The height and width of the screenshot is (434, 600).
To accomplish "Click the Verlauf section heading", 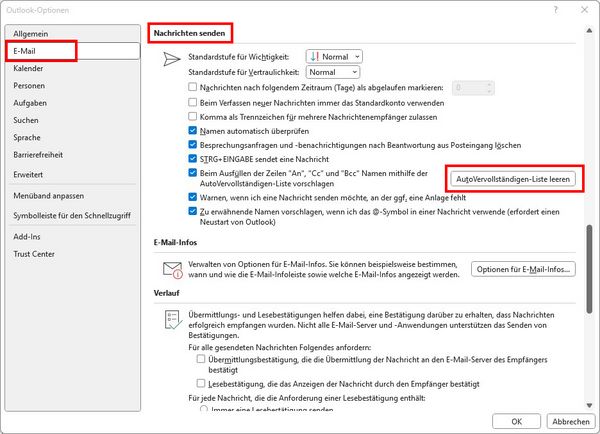I will (x=166, y=293).
